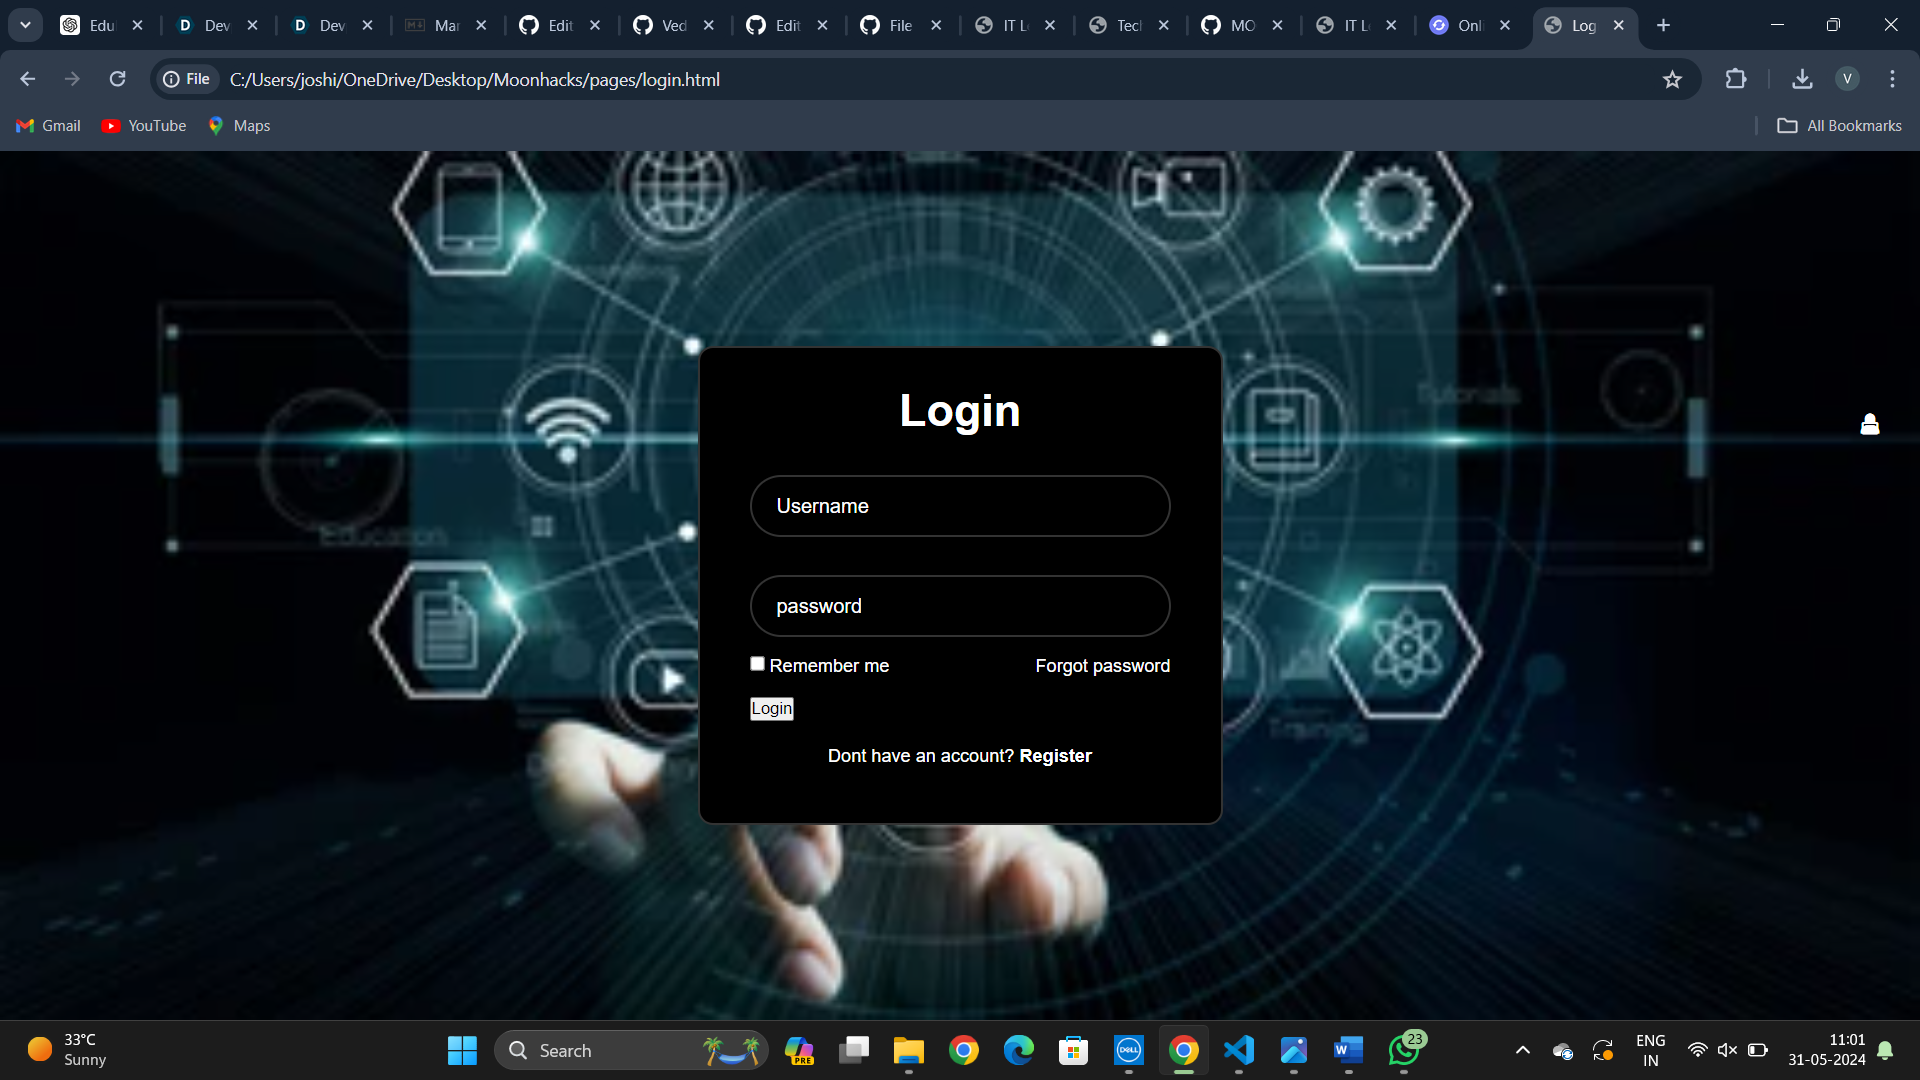Screen dimensions: 1920x1080
Task: Bookmark this page with star icon
Action: tap(1672, 79)
